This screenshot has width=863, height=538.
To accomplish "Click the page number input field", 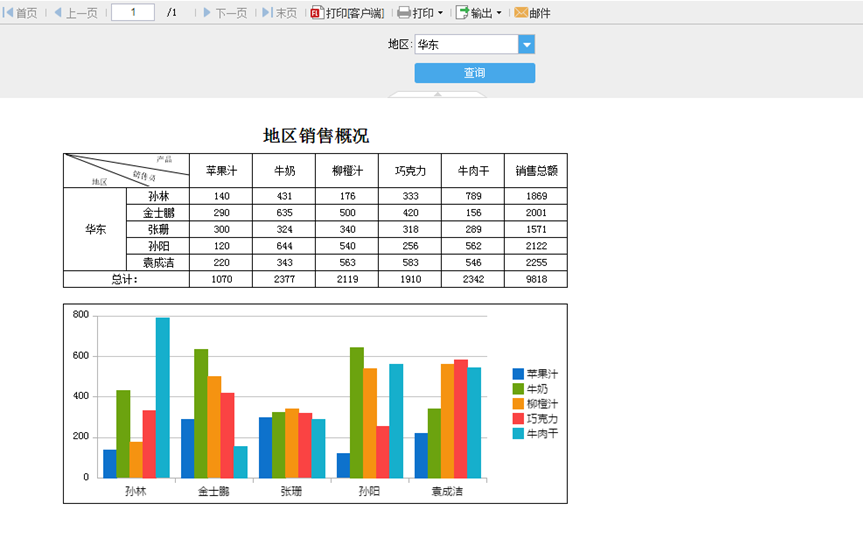I will click(133, 12).
